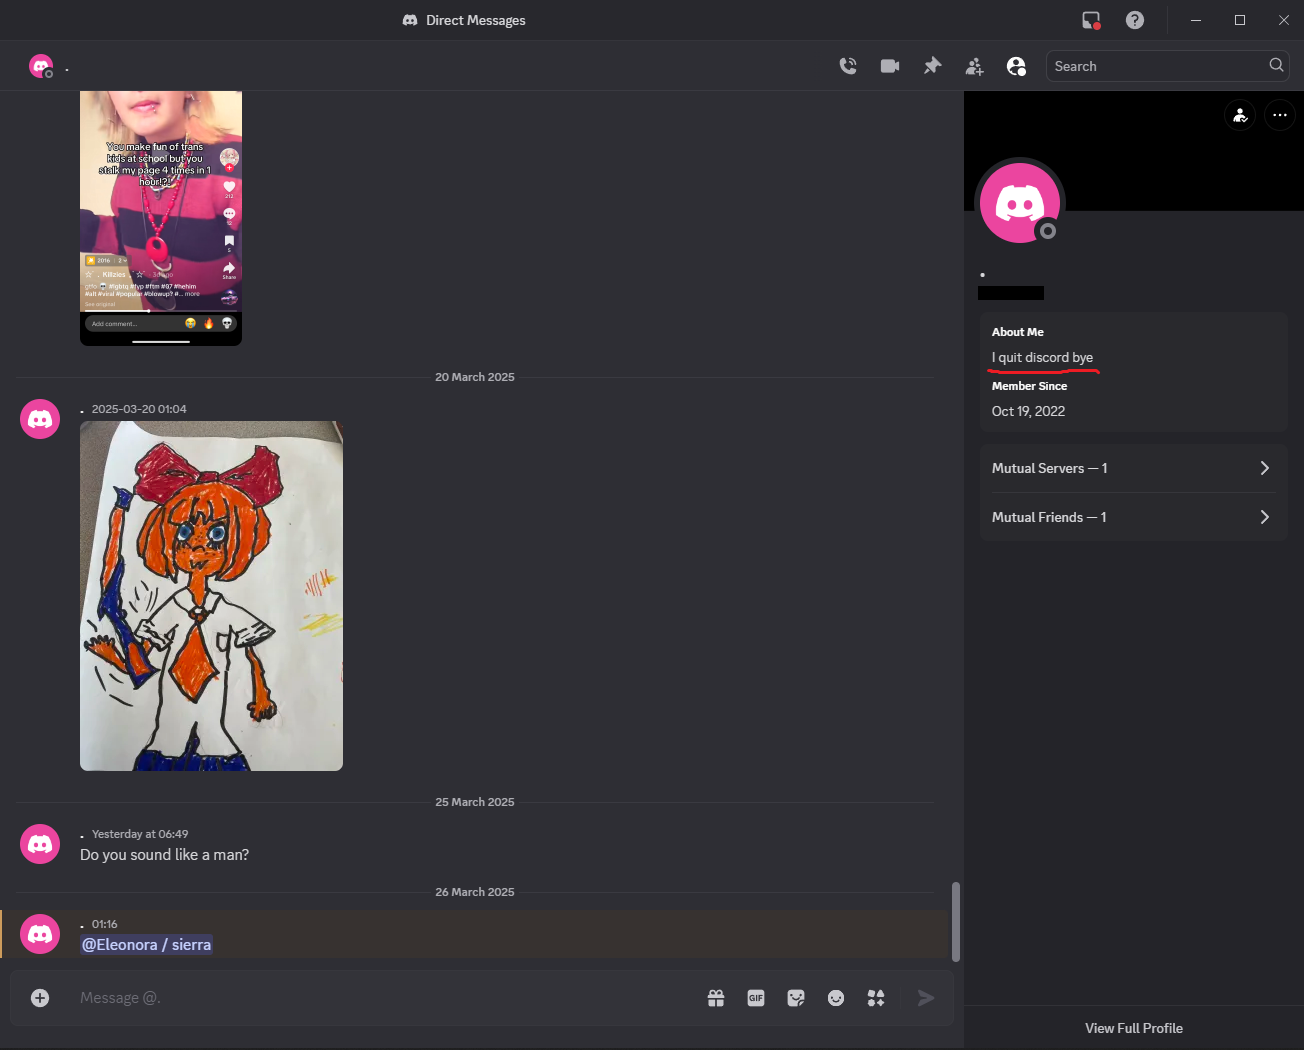Open the sticker picker
This screenshot has width=1304, height=1050.
[796, 998]
